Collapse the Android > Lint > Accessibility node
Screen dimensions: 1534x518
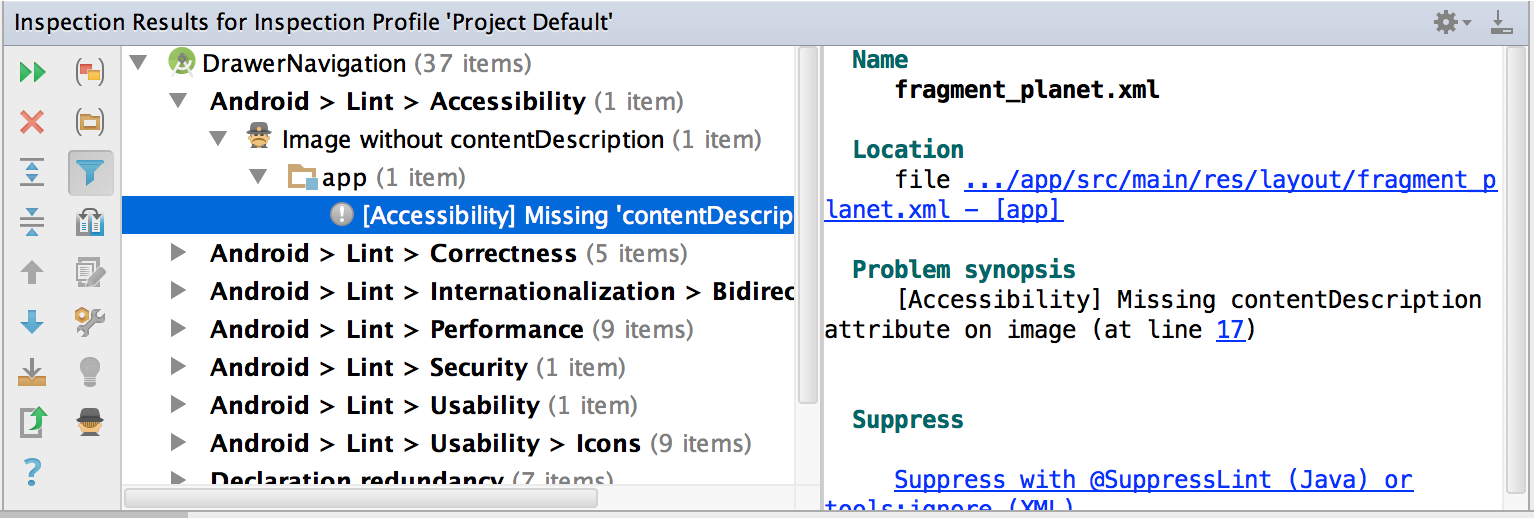click(179, 102)
